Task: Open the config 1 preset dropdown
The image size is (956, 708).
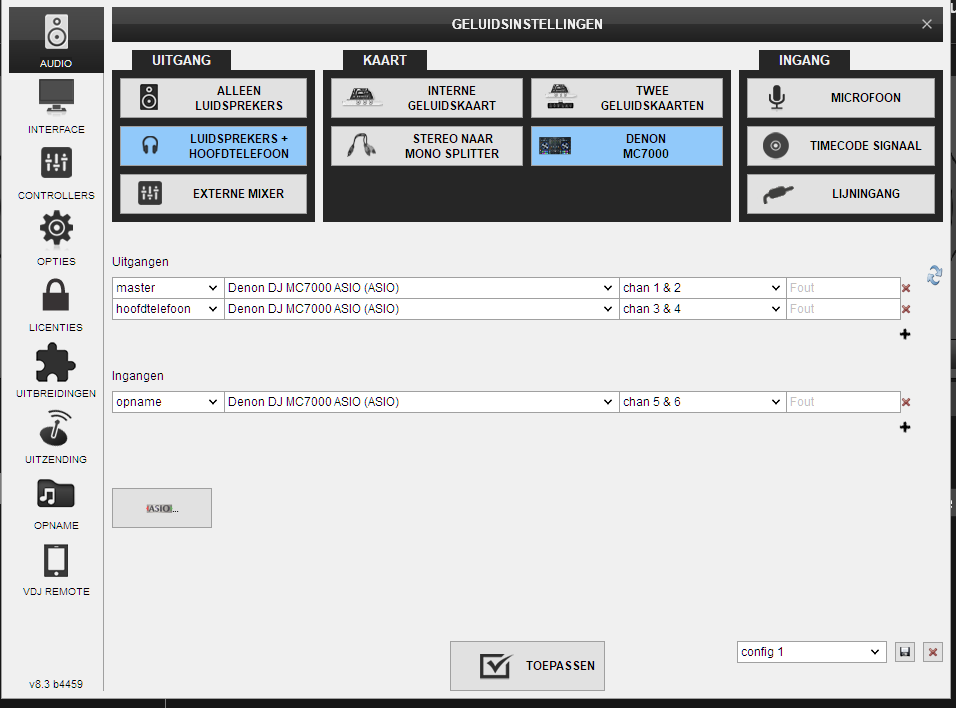Action: [x=812, y=652]
